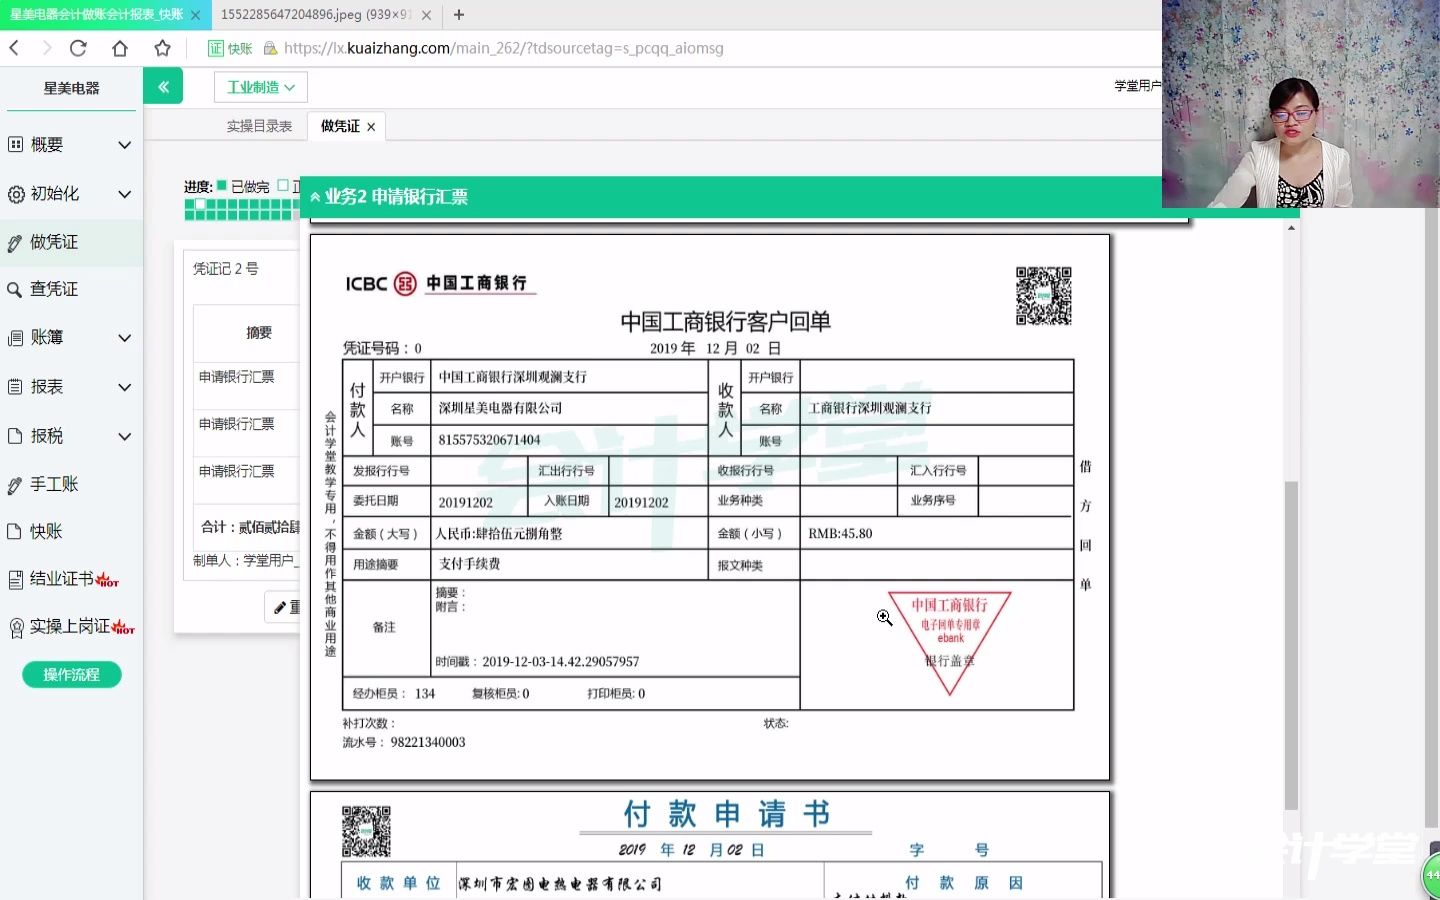The image size is (1440, 900).
Task: Click the 星美电器 company name
Action: point(71,88)
